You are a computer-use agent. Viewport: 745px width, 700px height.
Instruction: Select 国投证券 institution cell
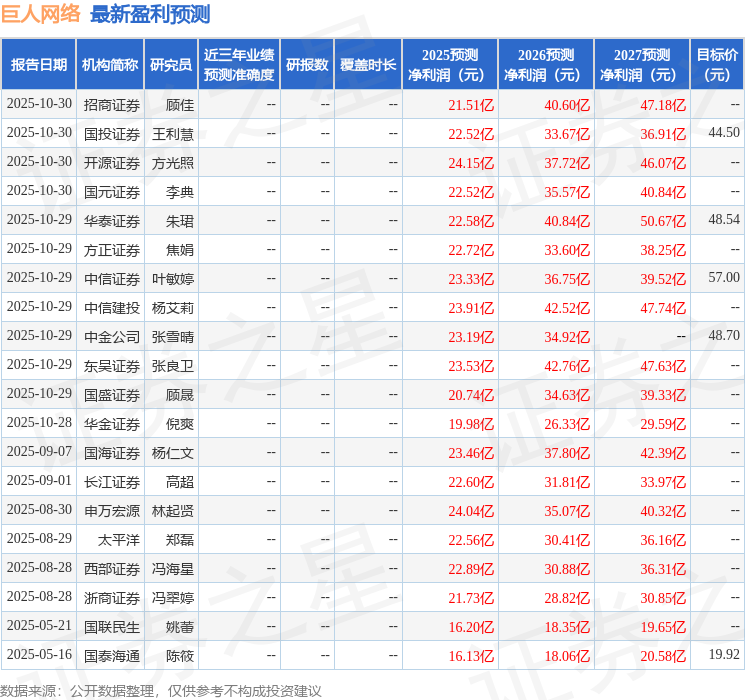click(x=112, y=134)
